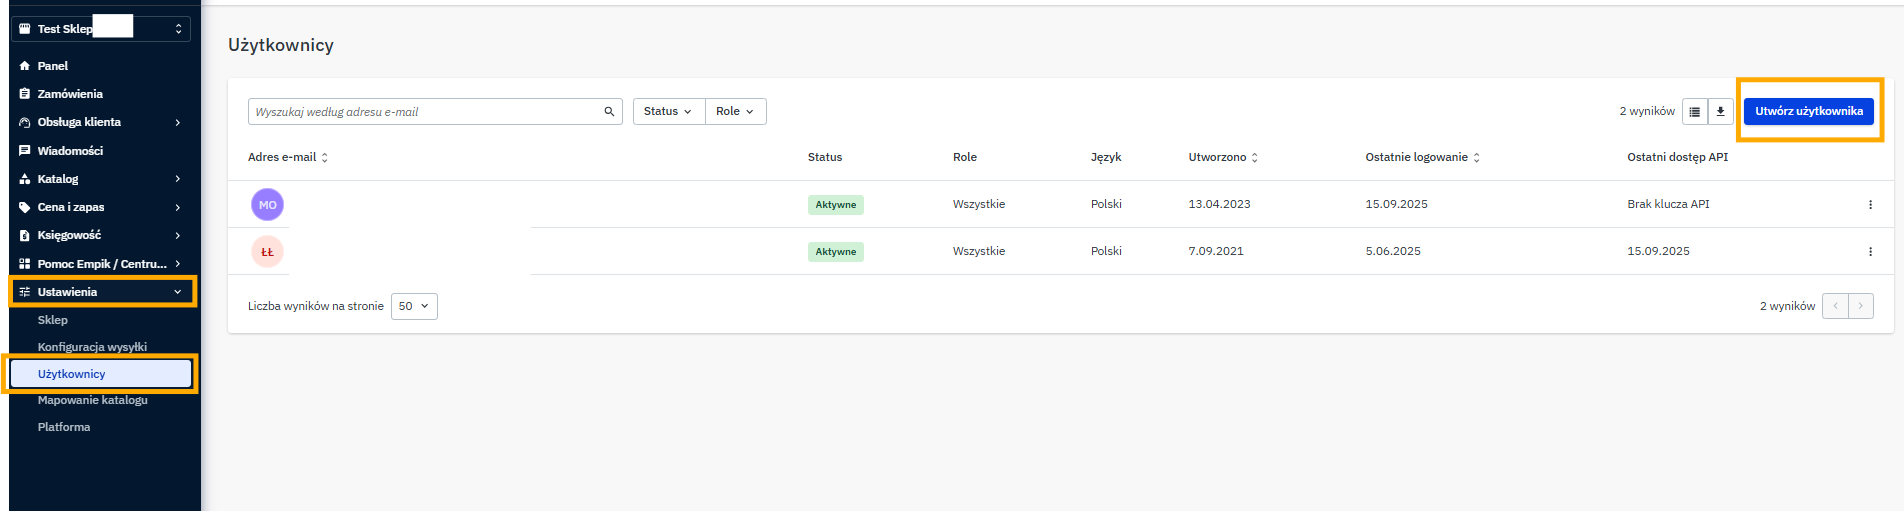The height and width of the screenshot is (511, 1904).
Task: Expand the Katalog sidebar menu
Action: point(100,179)
